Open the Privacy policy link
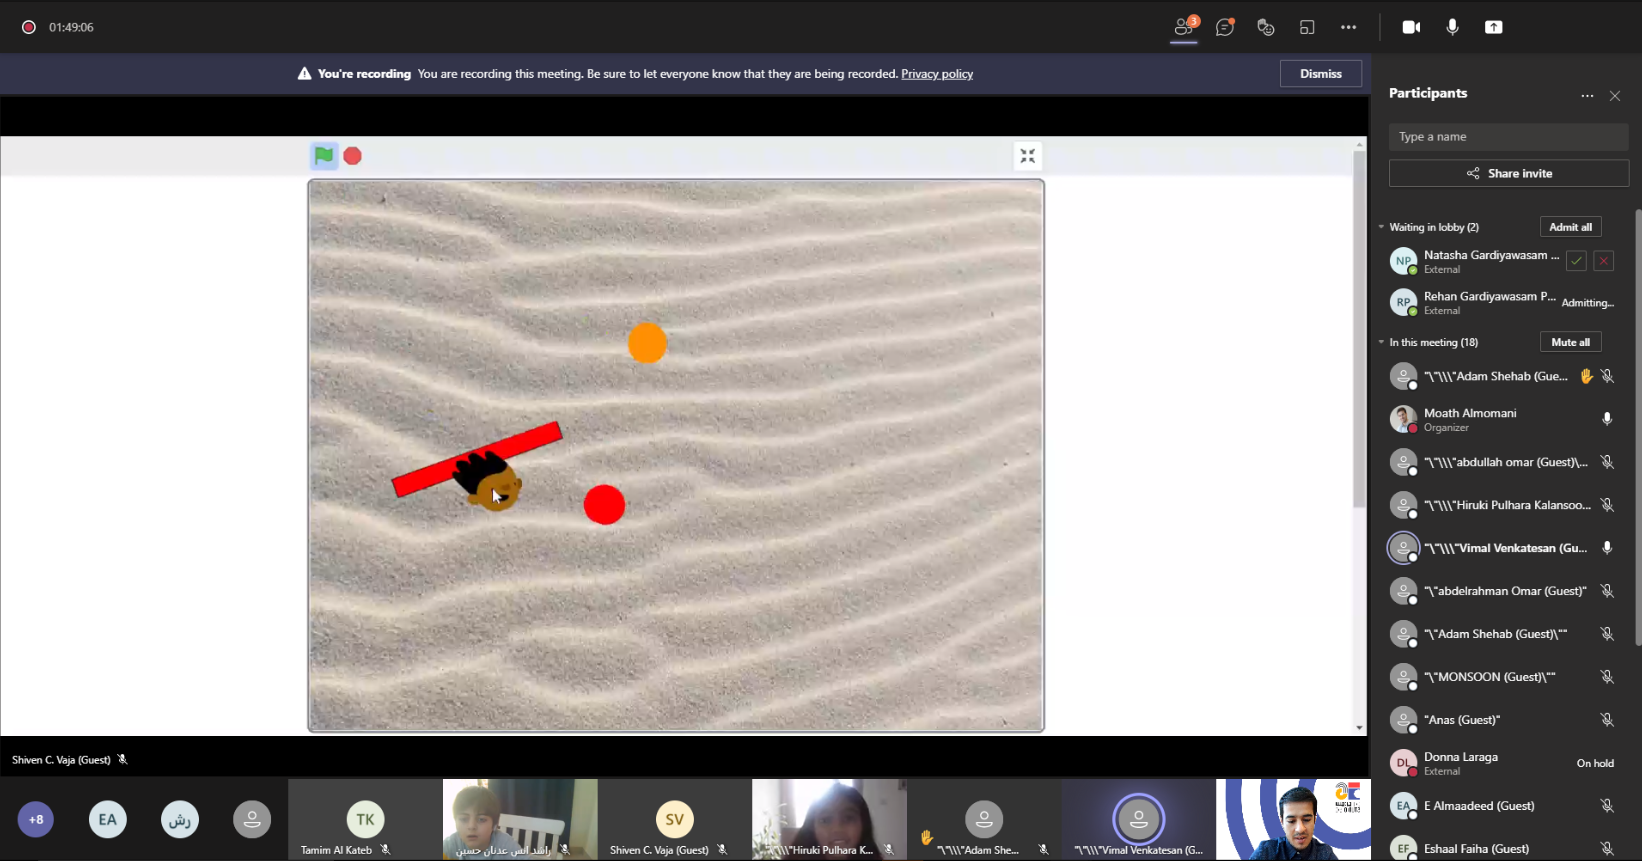 point(937,74)
